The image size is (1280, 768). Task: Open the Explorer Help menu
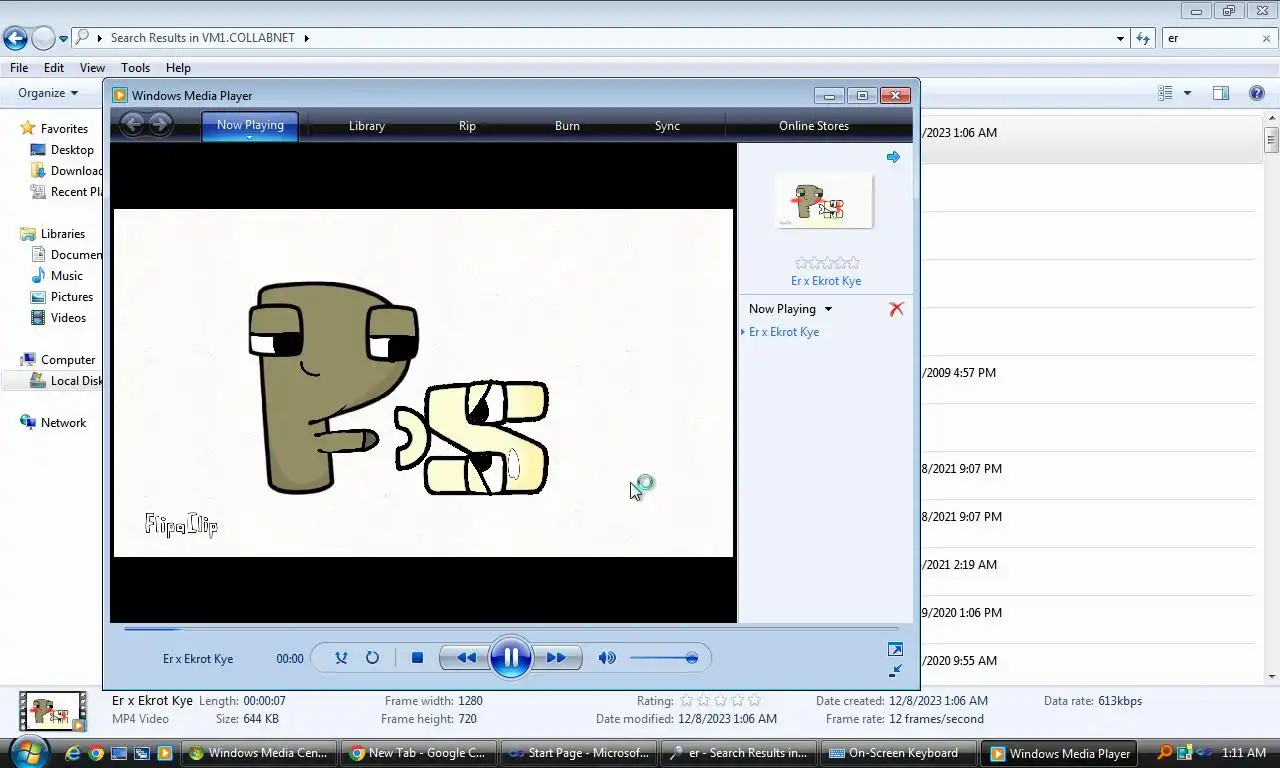178,68
